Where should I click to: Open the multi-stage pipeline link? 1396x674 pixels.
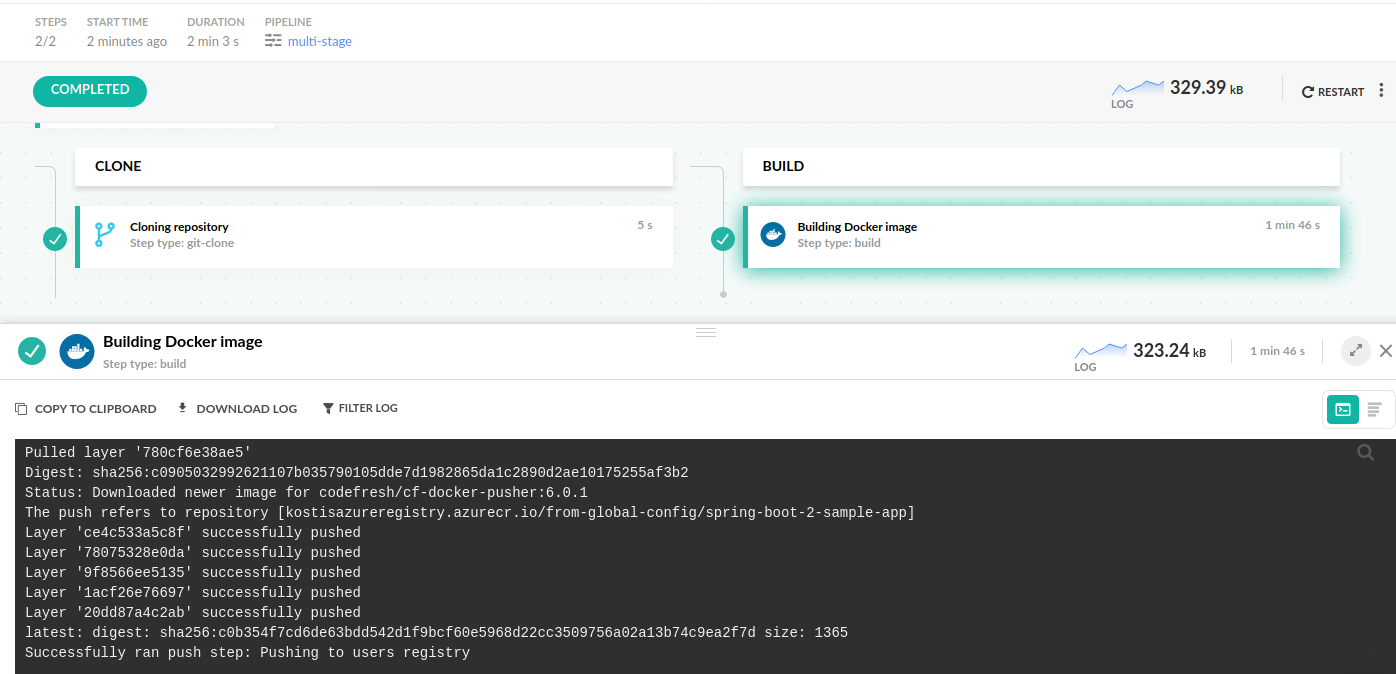319,41
